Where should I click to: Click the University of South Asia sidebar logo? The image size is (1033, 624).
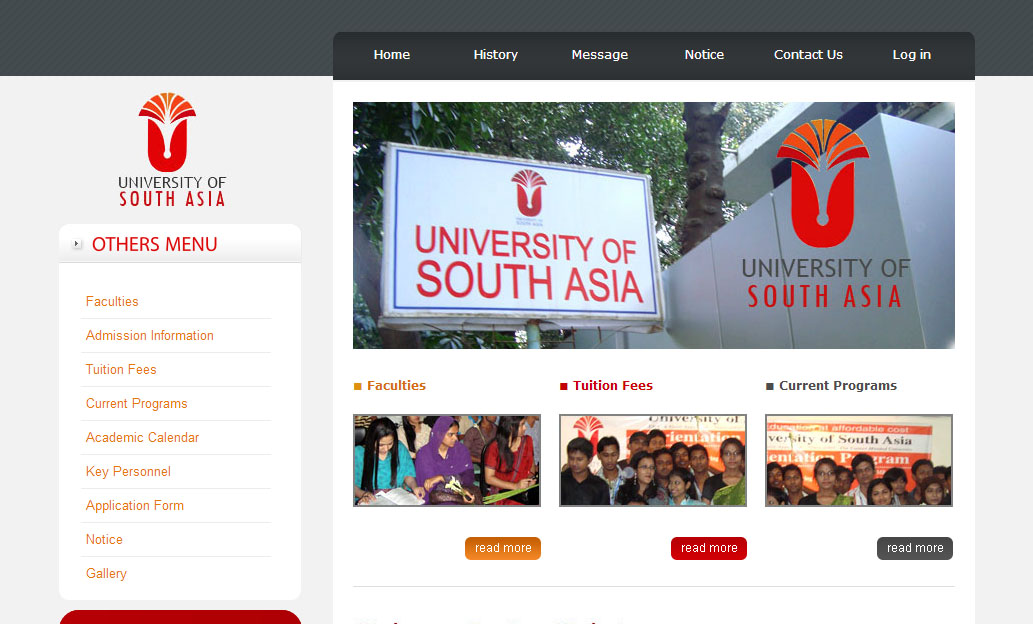click(x=172, y=150)
